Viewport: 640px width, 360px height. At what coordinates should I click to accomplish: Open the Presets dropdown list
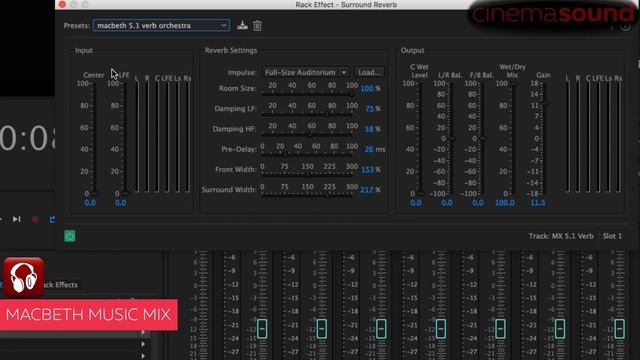pos(161,25)
